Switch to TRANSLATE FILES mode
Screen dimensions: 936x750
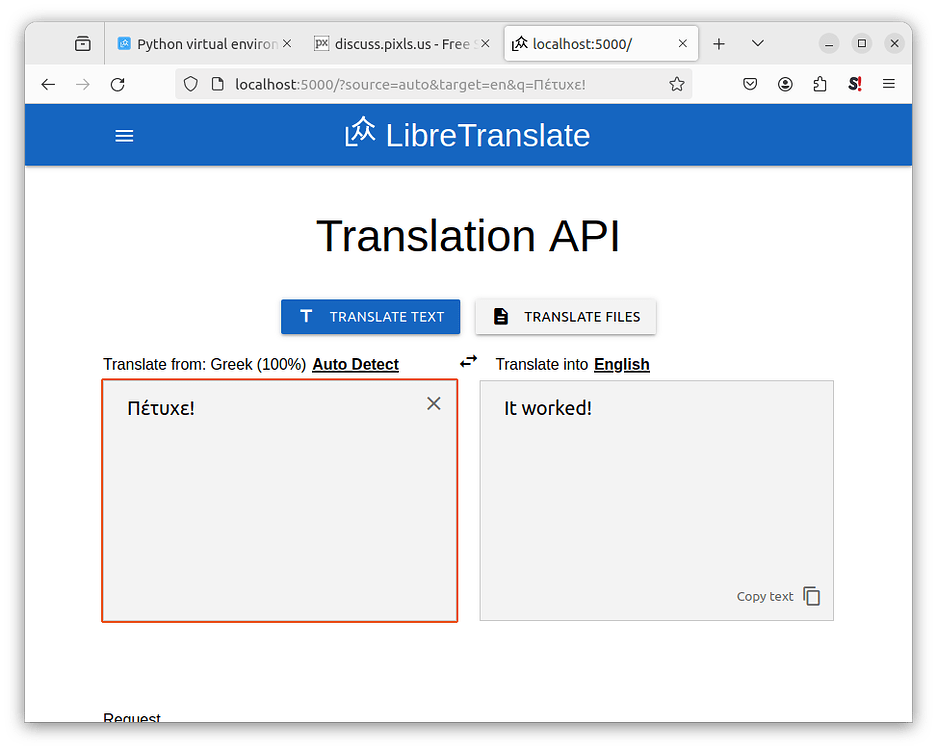pos(565,316)
